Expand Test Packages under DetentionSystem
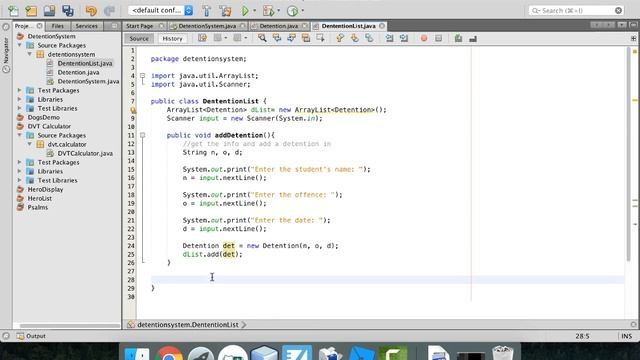 coord(20,90)
